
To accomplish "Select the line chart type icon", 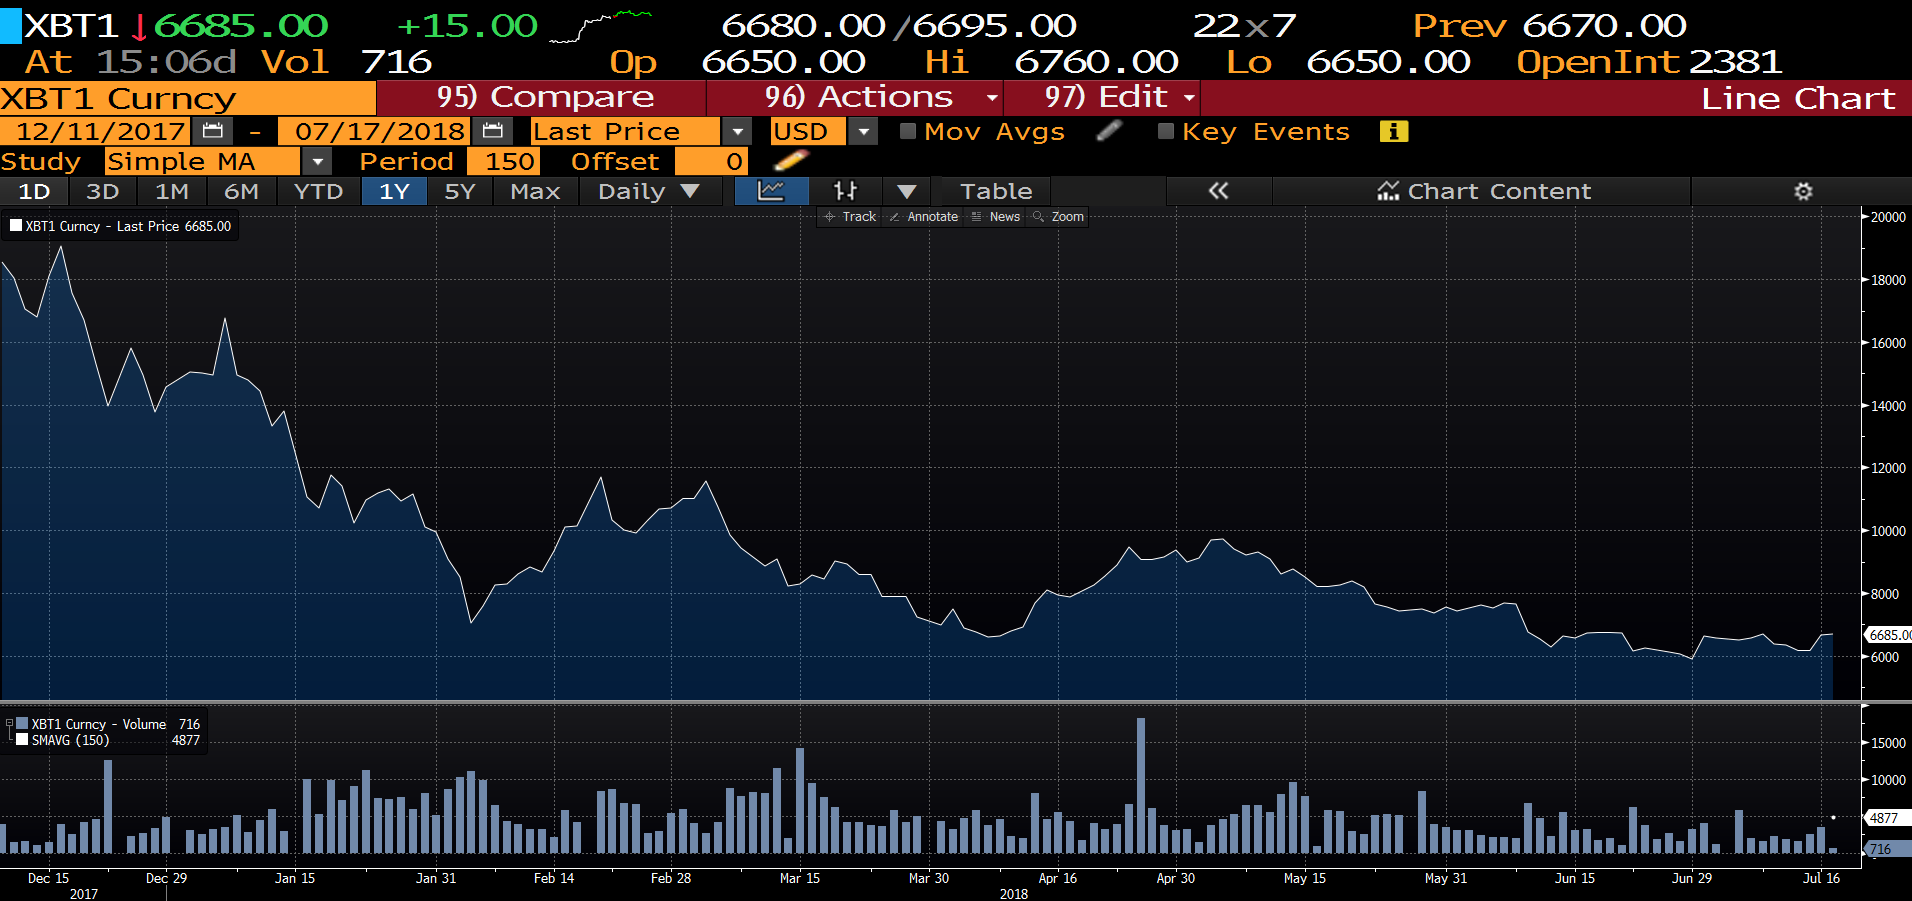I will point(770,191).
